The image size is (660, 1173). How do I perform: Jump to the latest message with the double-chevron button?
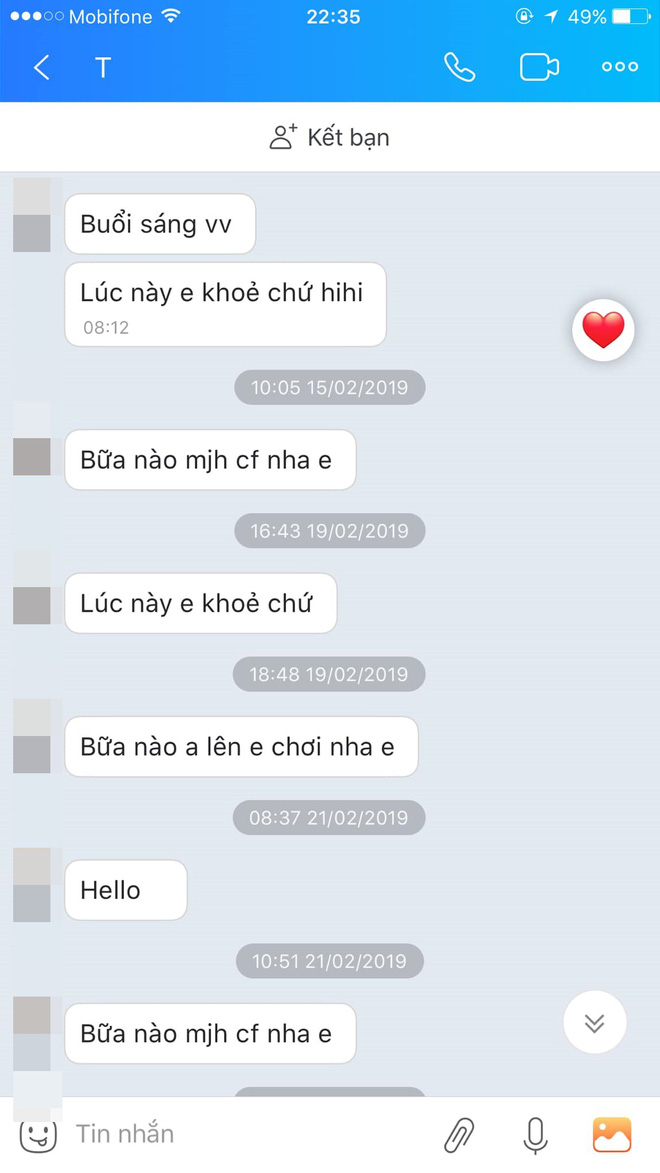(x=595, y=1023)
